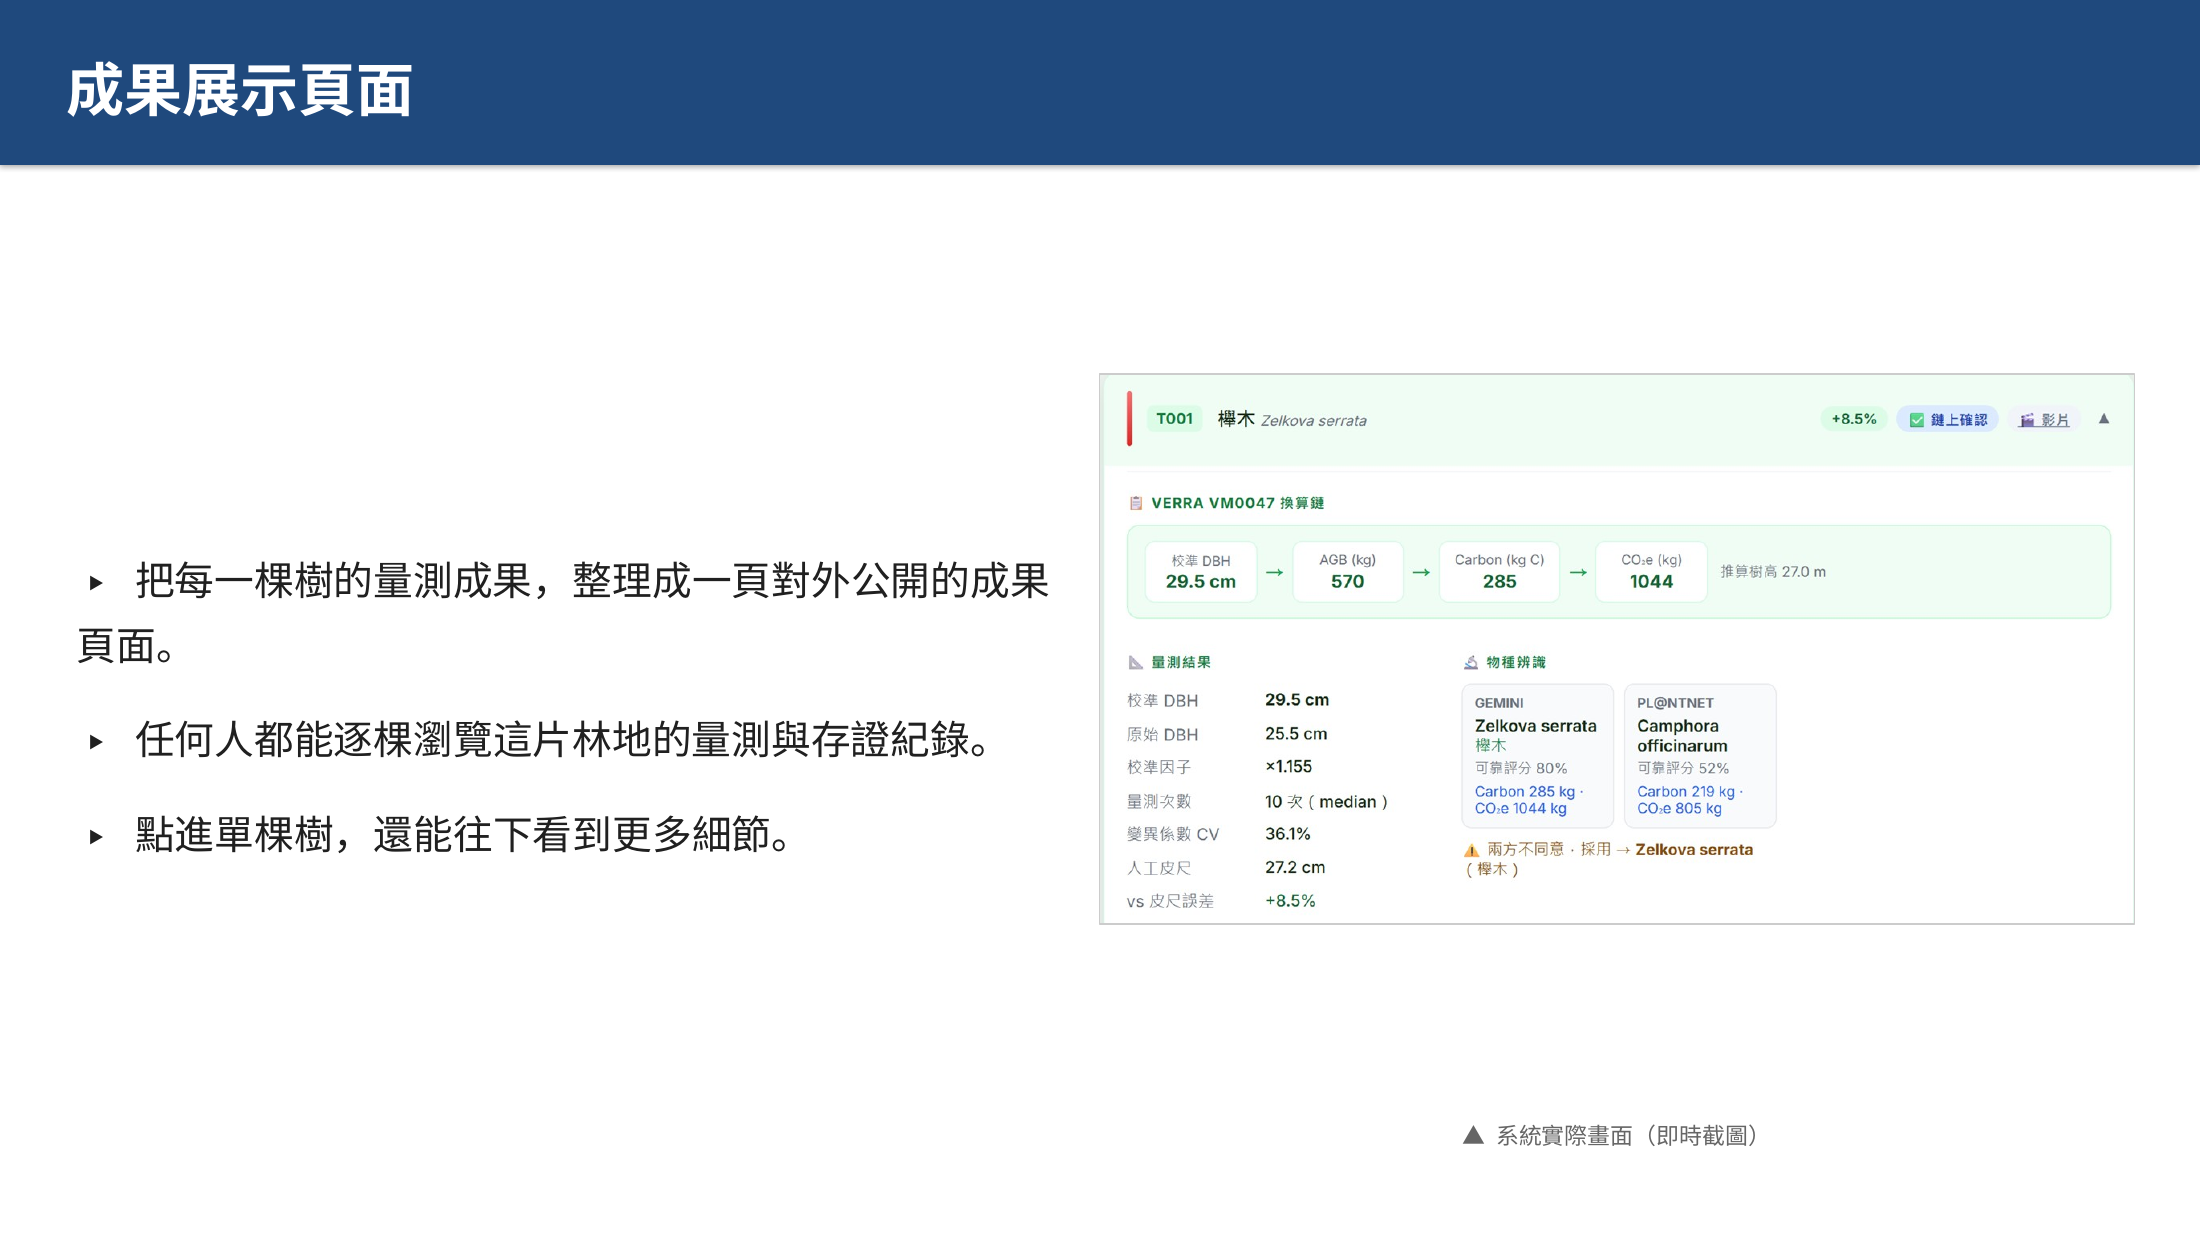Select the +8.5% badge in card header
The height and width of the screenshot is (1238, 2200).
[x=1854, y=419]
